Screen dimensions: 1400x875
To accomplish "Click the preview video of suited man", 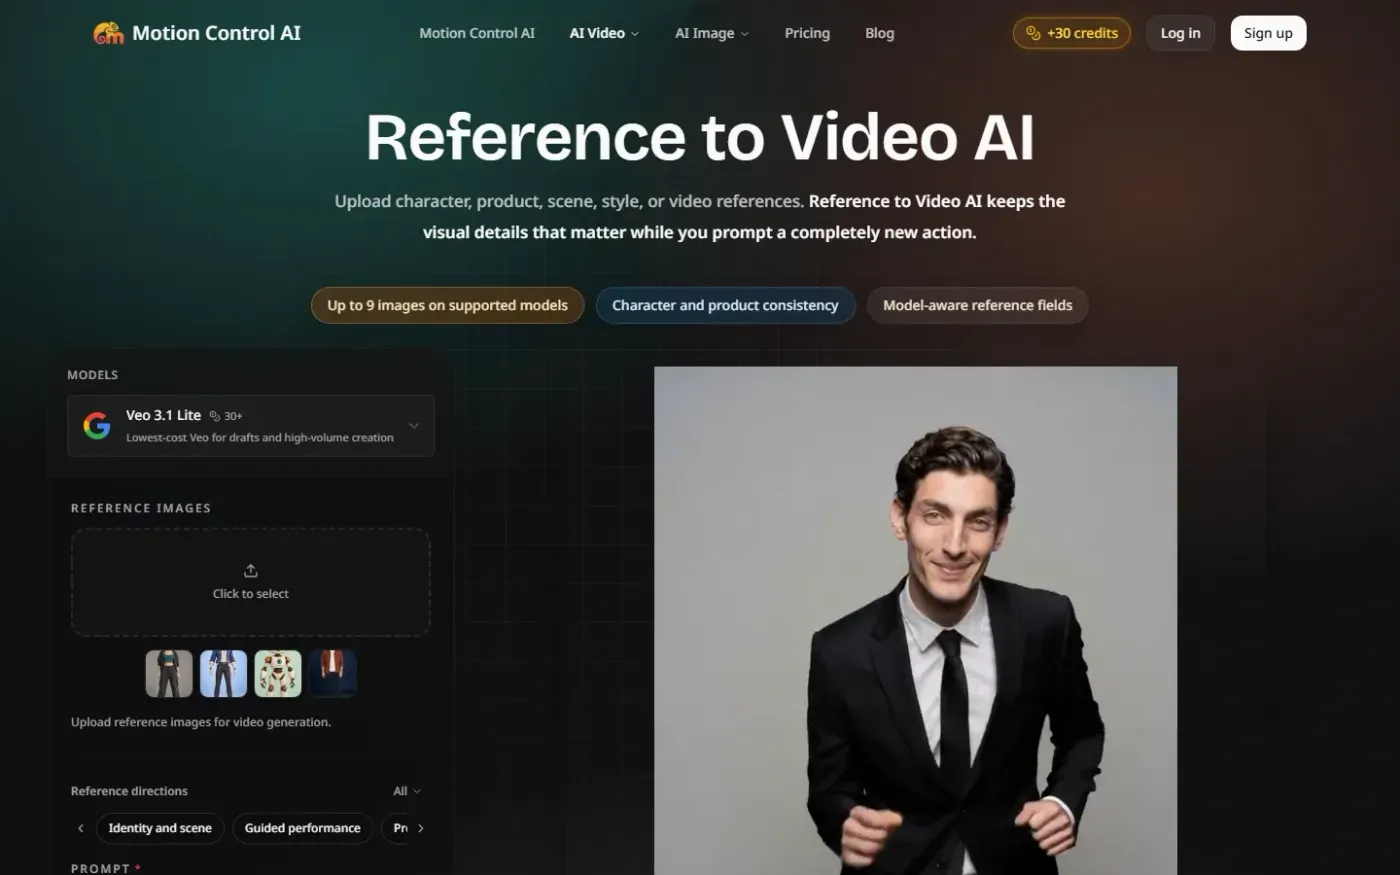I will (x=915, y=620).
